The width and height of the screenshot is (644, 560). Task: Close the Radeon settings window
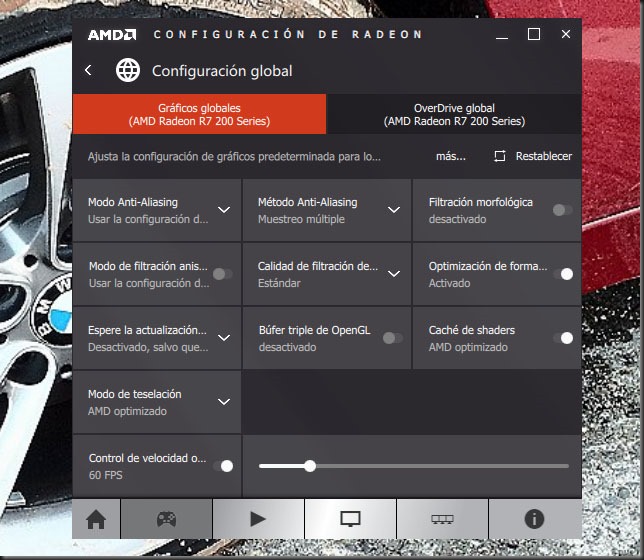(566, 34)
